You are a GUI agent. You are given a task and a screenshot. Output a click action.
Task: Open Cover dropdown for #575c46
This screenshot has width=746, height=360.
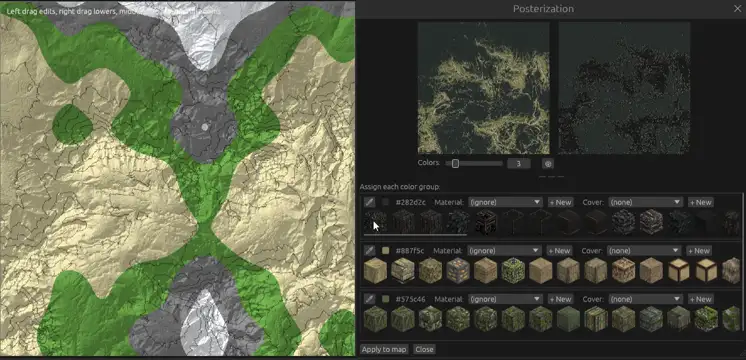(645, 299)
